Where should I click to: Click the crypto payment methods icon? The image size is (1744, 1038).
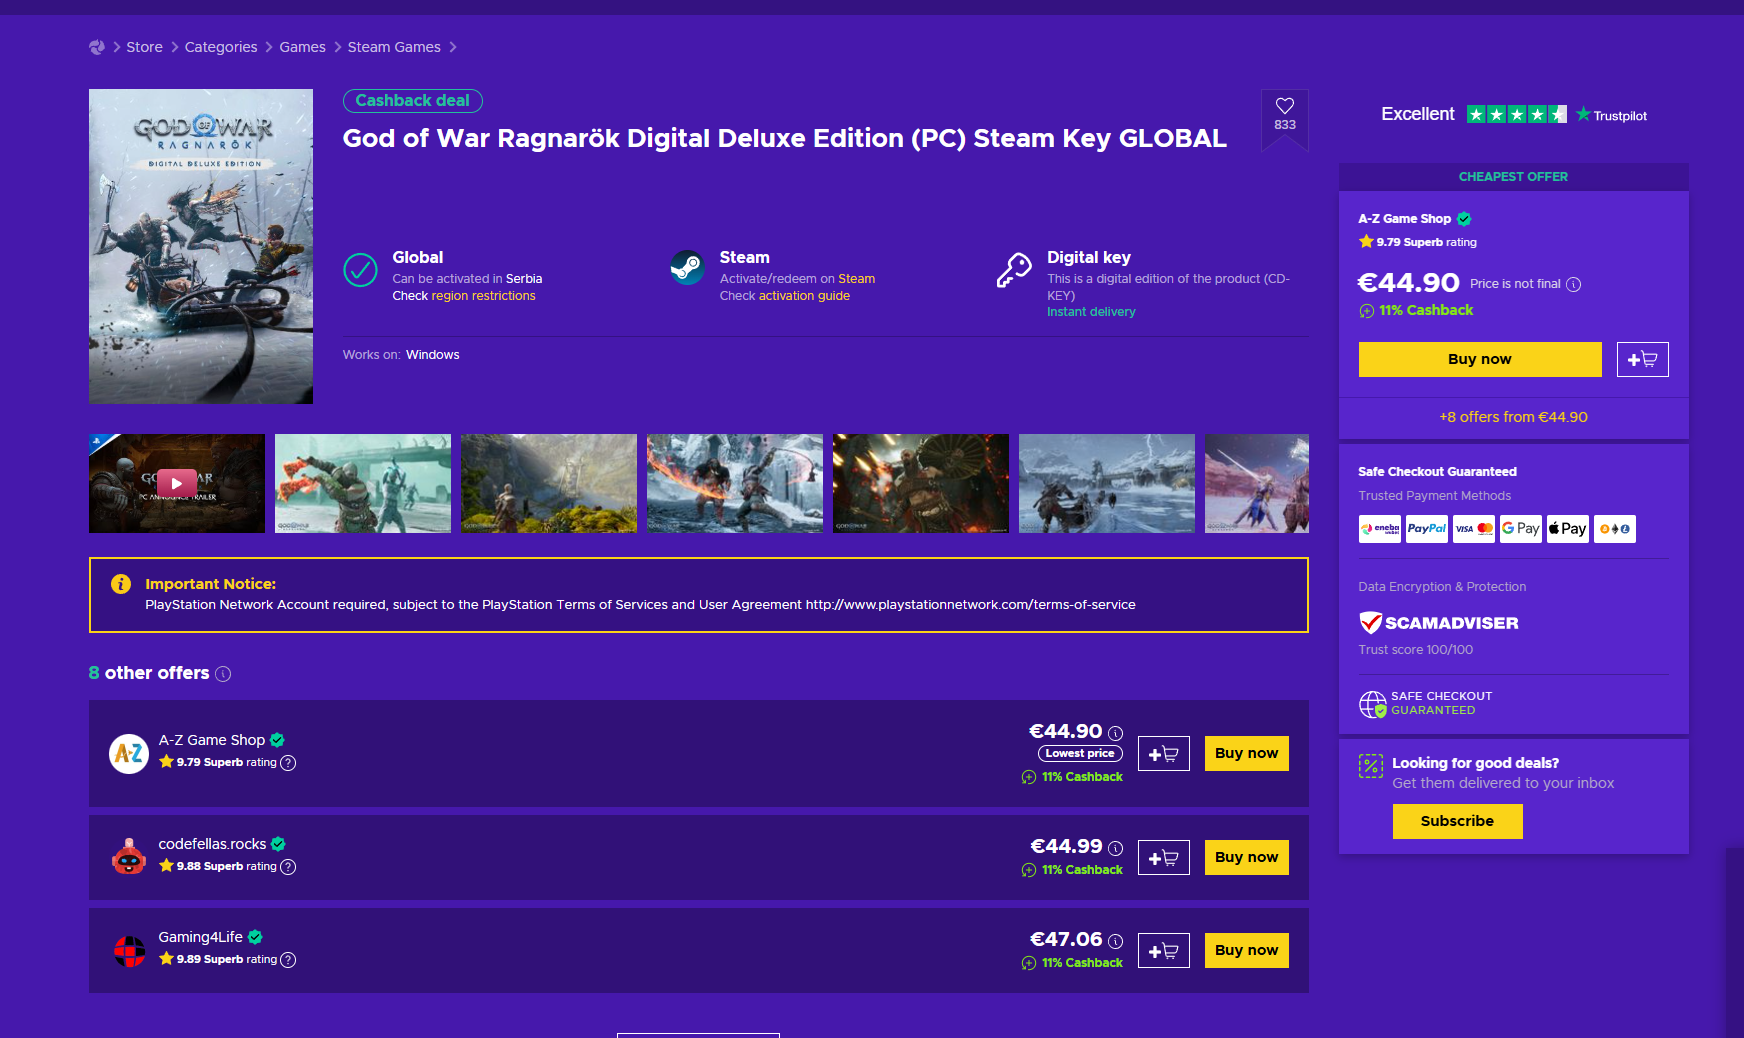1615,529
